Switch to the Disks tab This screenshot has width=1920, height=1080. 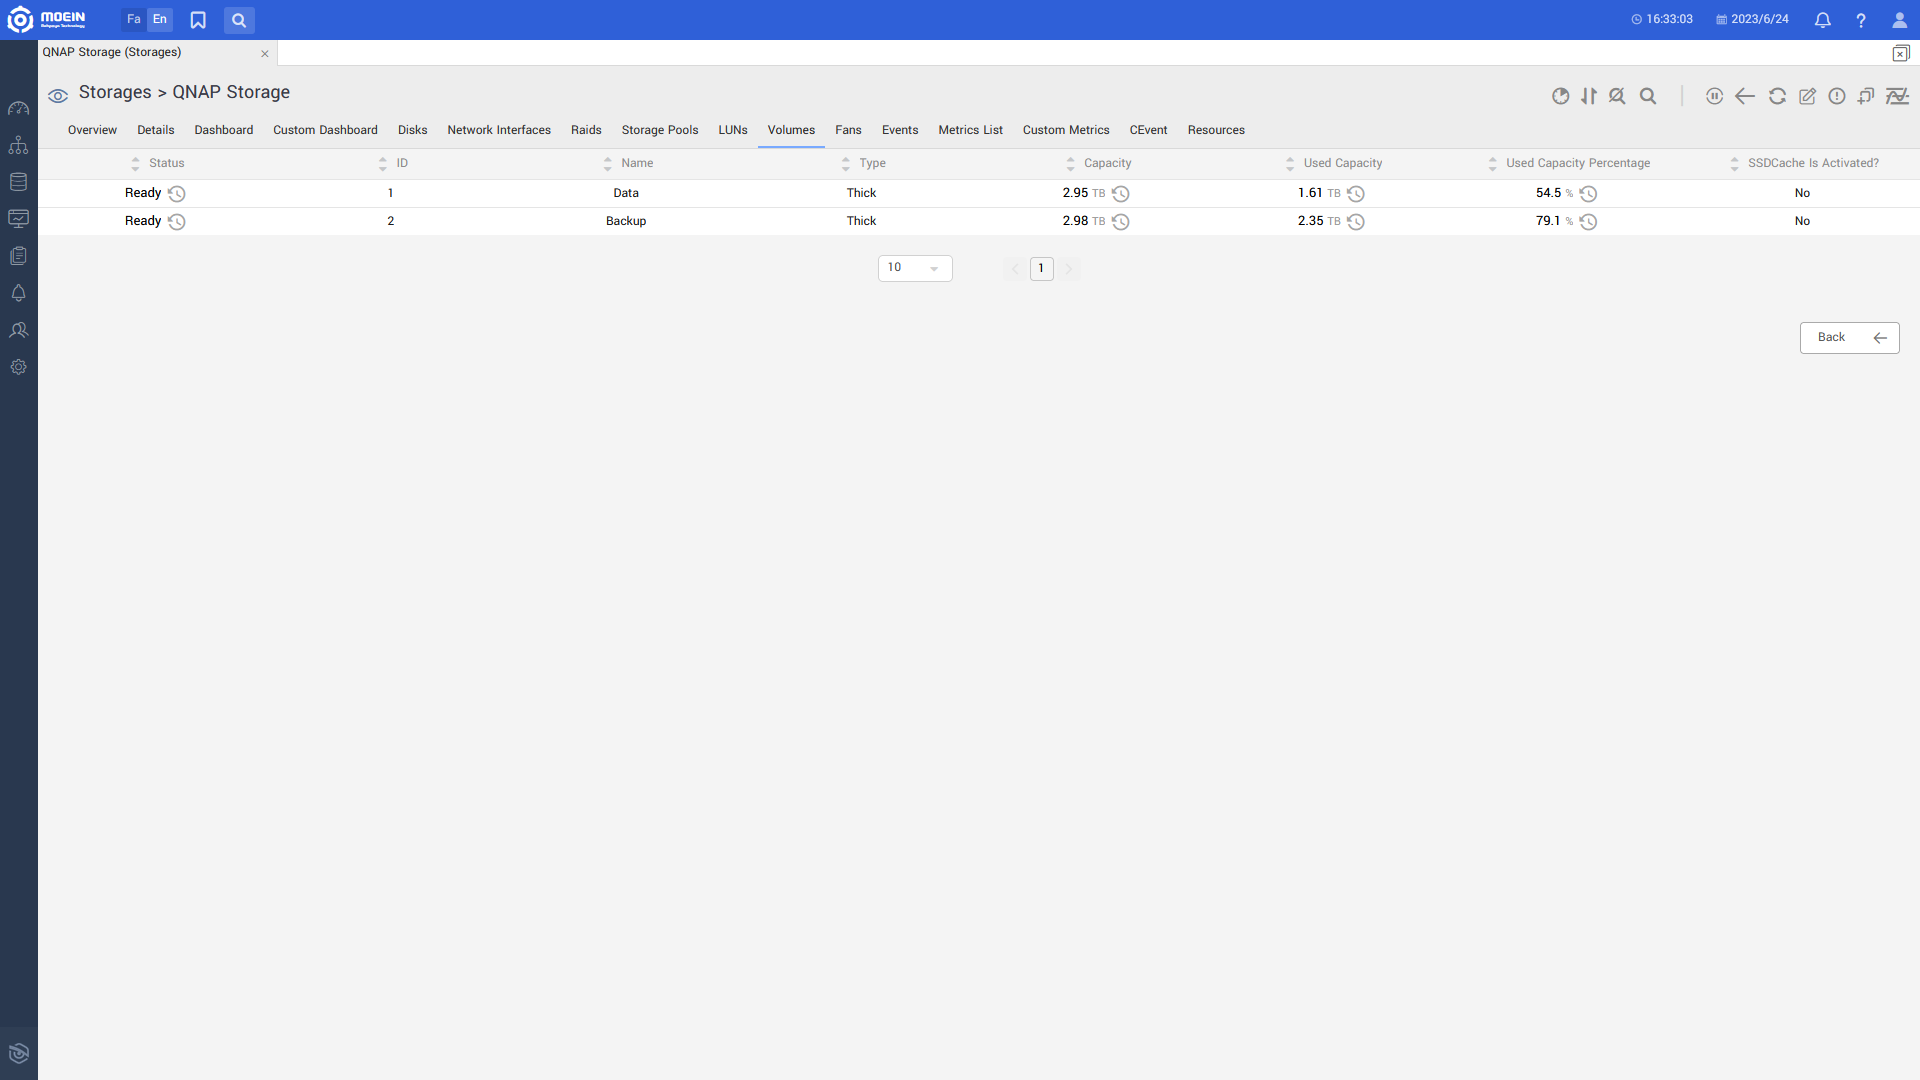412,130
